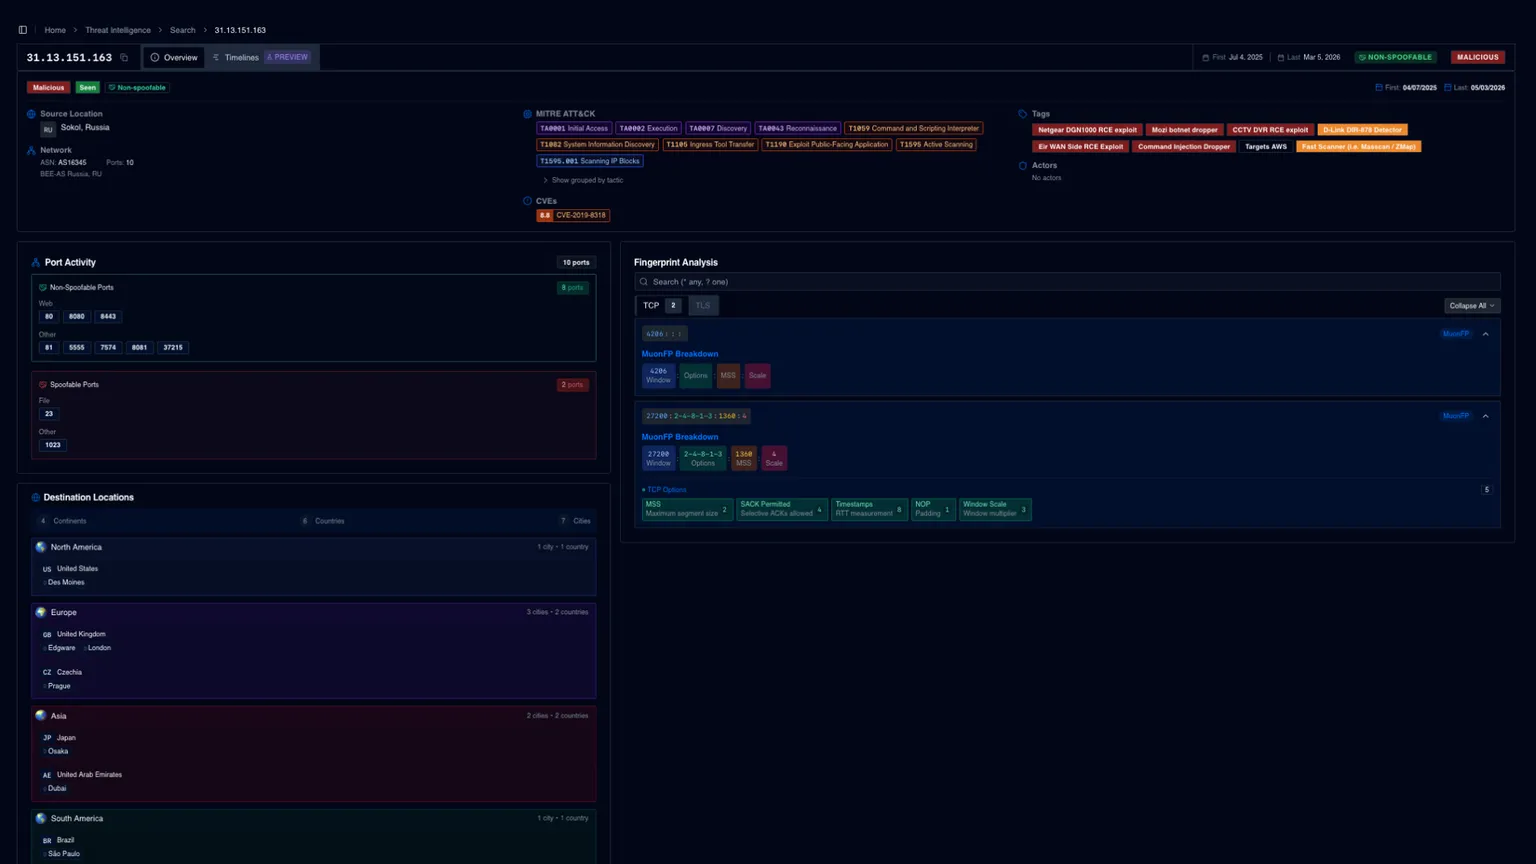Switch to the Timelines tab
This screenshot has height=864, width=1536.
click(239, 57)
